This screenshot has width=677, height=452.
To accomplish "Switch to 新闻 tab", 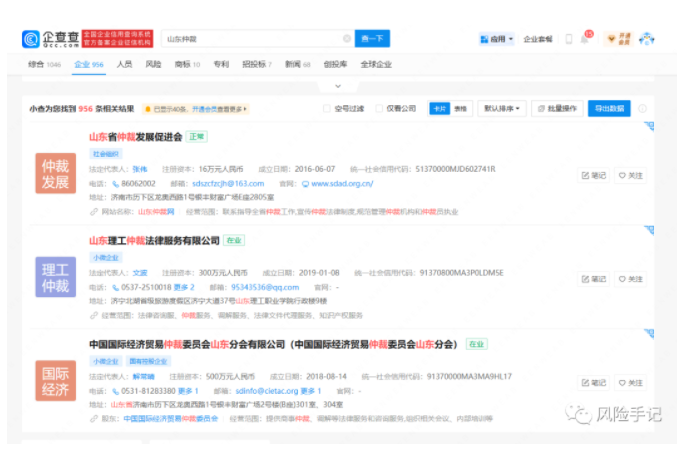I will [x=297, y=64].
